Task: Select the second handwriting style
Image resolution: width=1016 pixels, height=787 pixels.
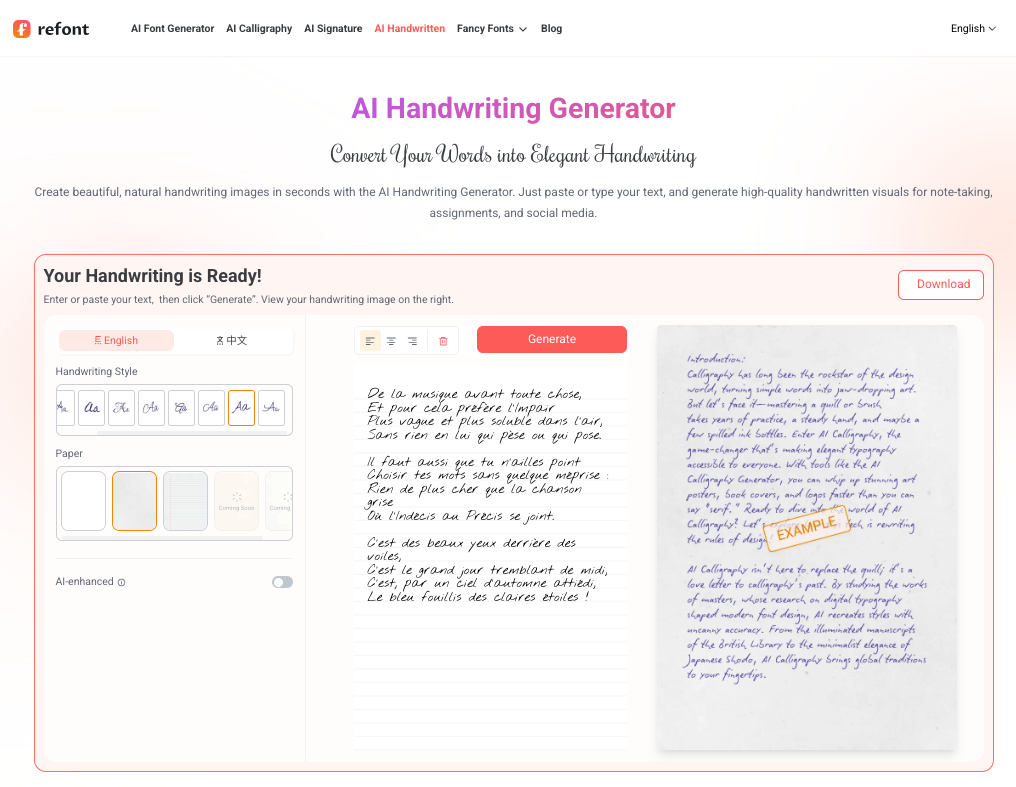Action: (x=92, y=408)
